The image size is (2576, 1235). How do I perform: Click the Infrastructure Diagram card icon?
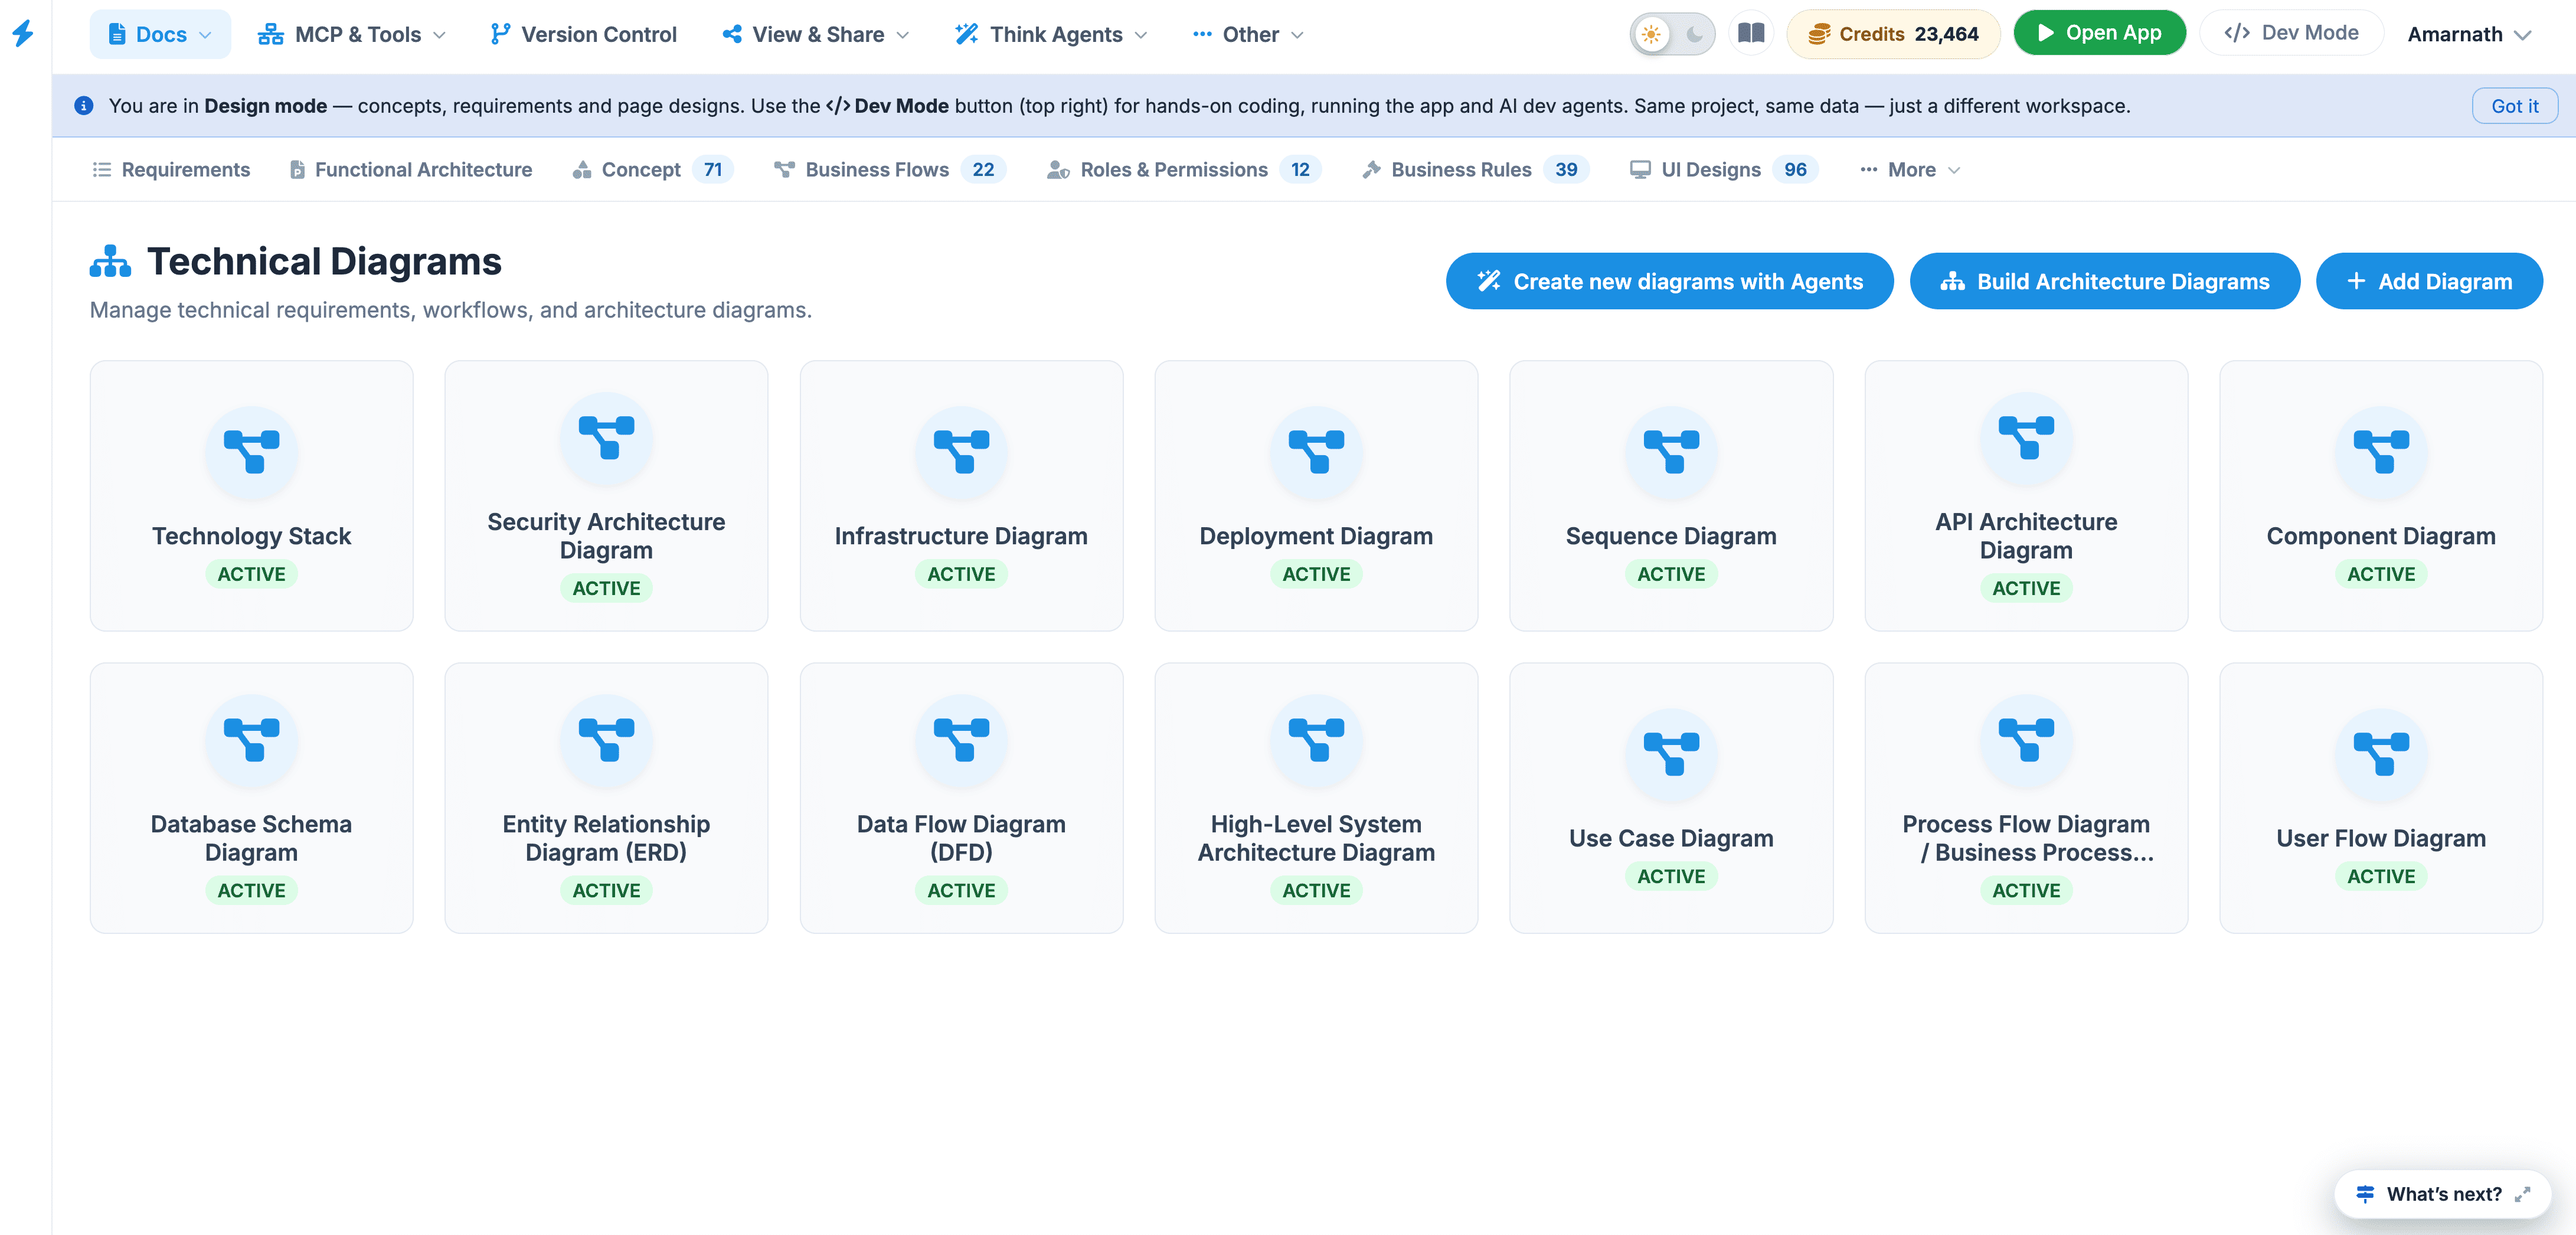pyautogui.click(x=961, y=452)
